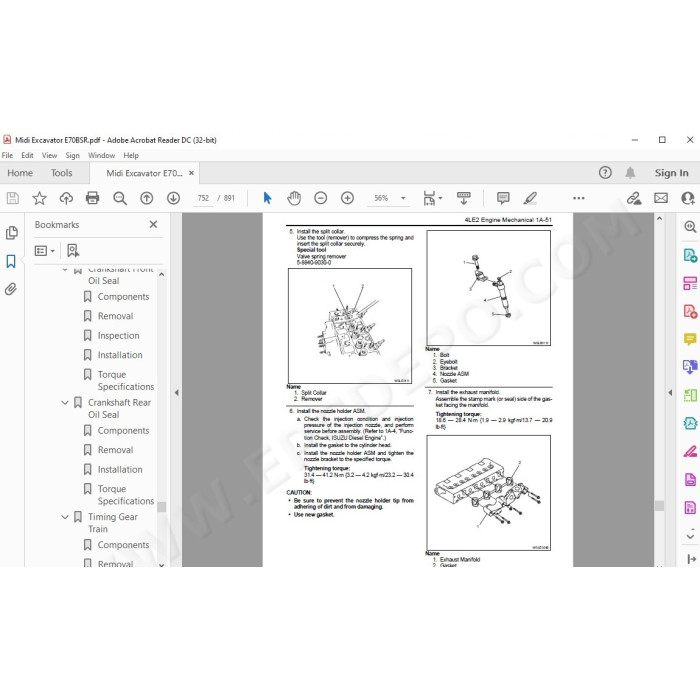700x700 pixels.
Task: Send file by email envelope icon
Action: 661,198
